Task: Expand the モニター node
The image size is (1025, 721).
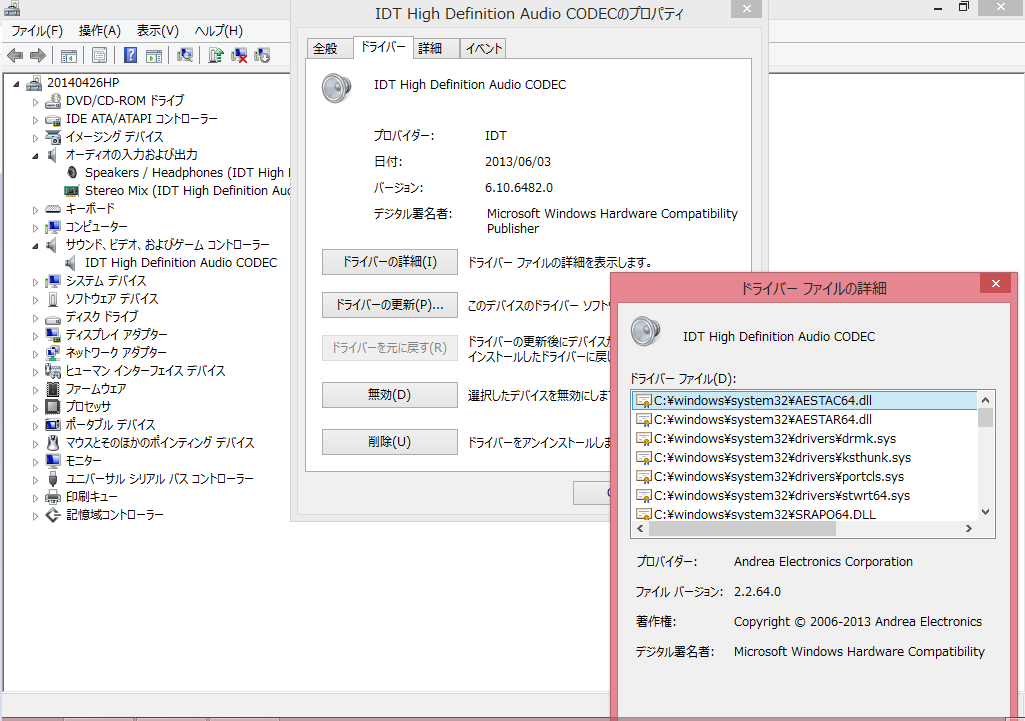Action: 35,462
